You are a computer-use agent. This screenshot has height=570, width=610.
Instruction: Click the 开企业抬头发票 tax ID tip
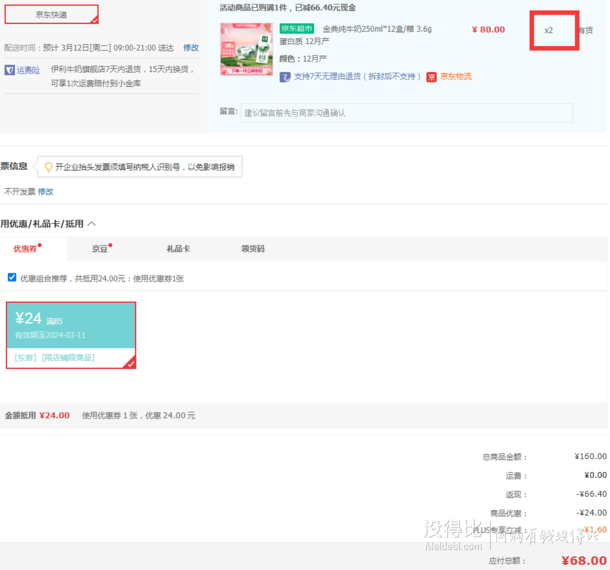(145, 167)
